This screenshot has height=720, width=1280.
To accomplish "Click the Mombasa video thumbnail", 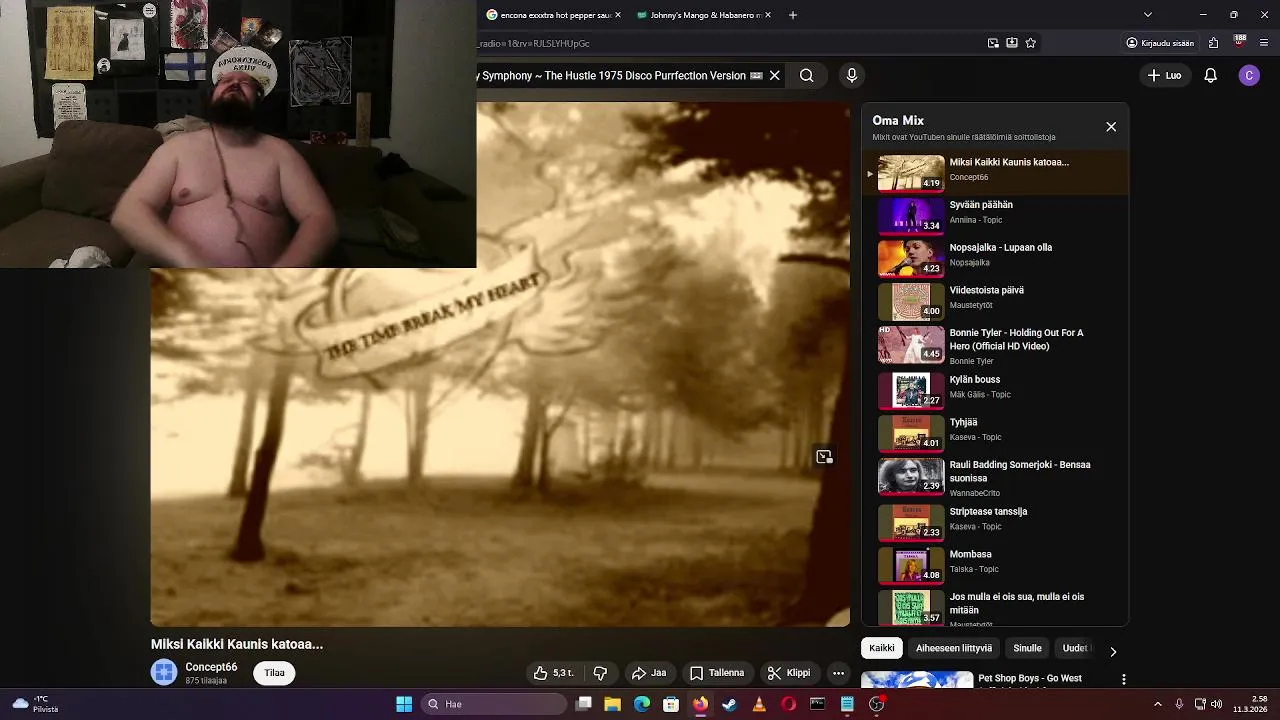I will pos(911,565).
